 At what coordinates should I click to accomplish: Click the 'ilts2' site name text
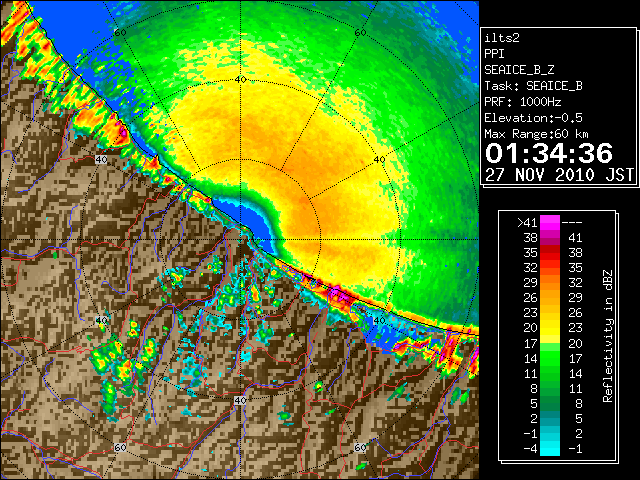(502, 38)
